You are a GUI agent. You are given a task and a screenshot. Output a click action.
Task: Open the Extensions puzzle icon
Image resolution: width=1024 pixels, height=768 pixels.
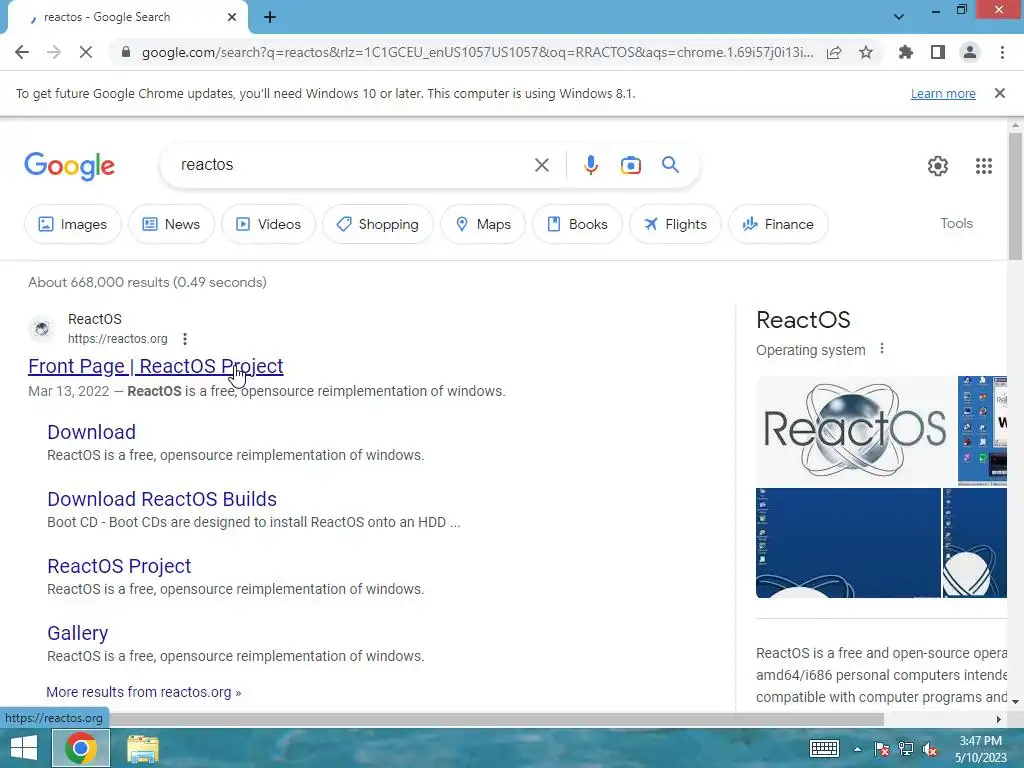tap(906, 52)
